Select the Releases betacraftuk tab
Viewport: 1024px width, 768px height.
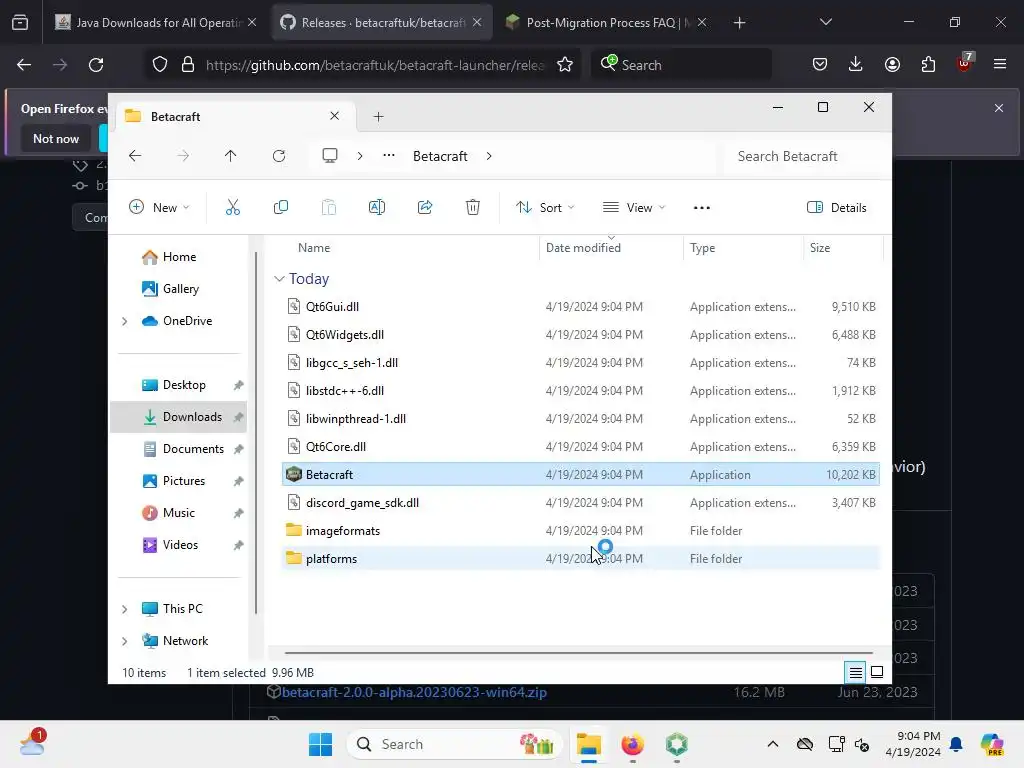[x=381, y=23]
